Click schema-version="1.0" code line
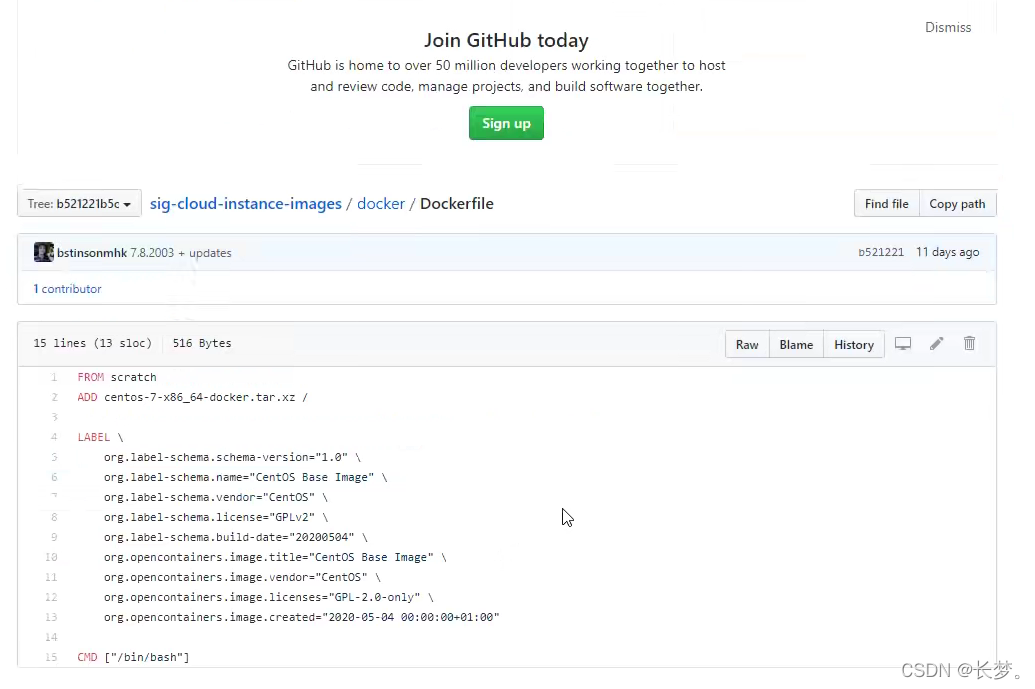The height and width of the screenshot is (689, 1035). pos(232,457)
